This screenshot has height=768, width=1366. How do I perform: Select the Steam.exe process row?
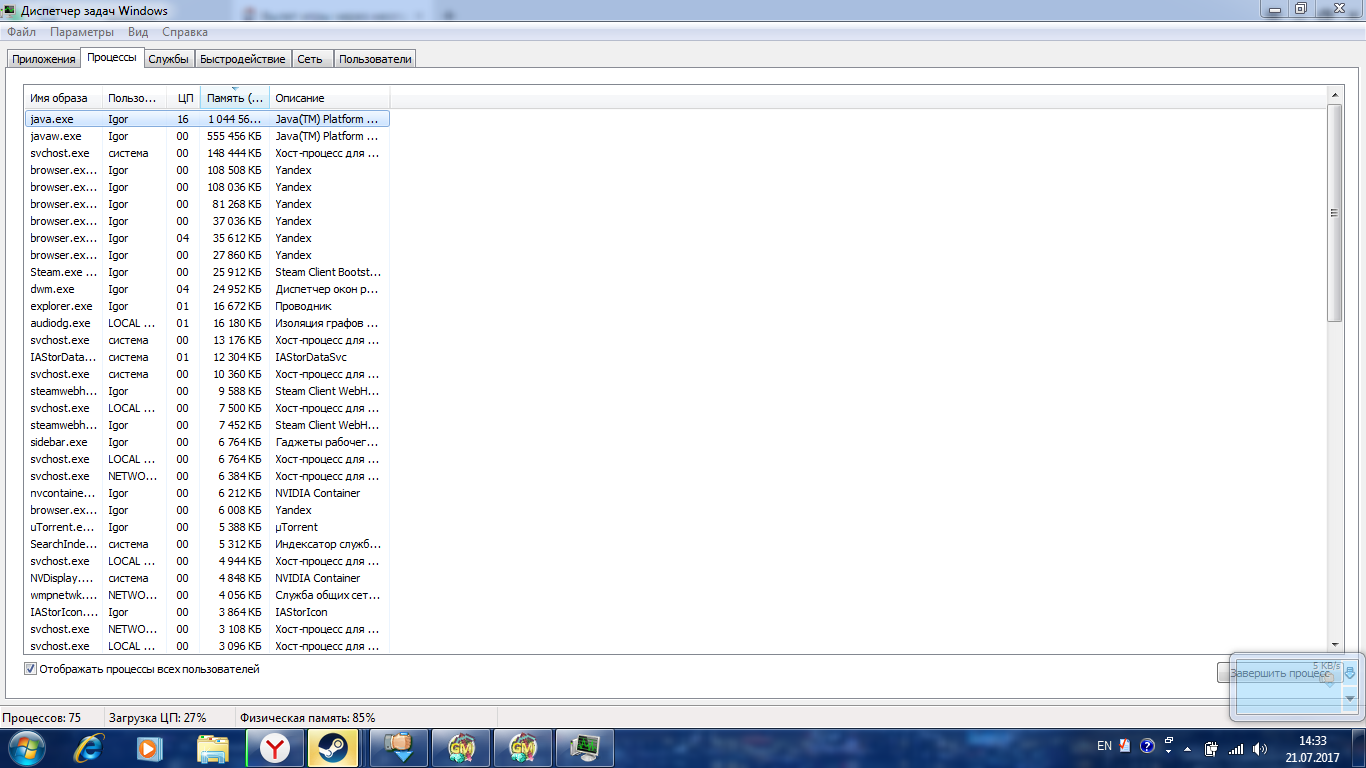tap(207, 272)
